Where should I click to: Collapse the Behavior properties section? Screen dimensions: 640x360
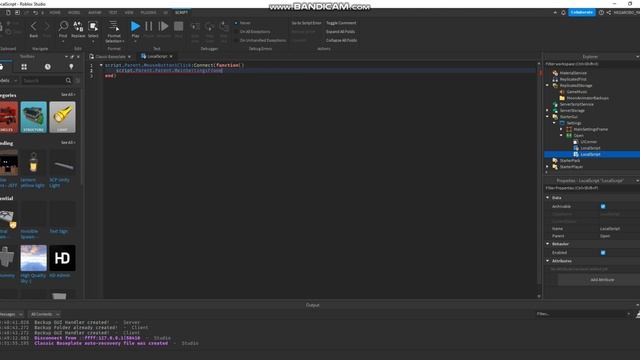pos(548,244)
